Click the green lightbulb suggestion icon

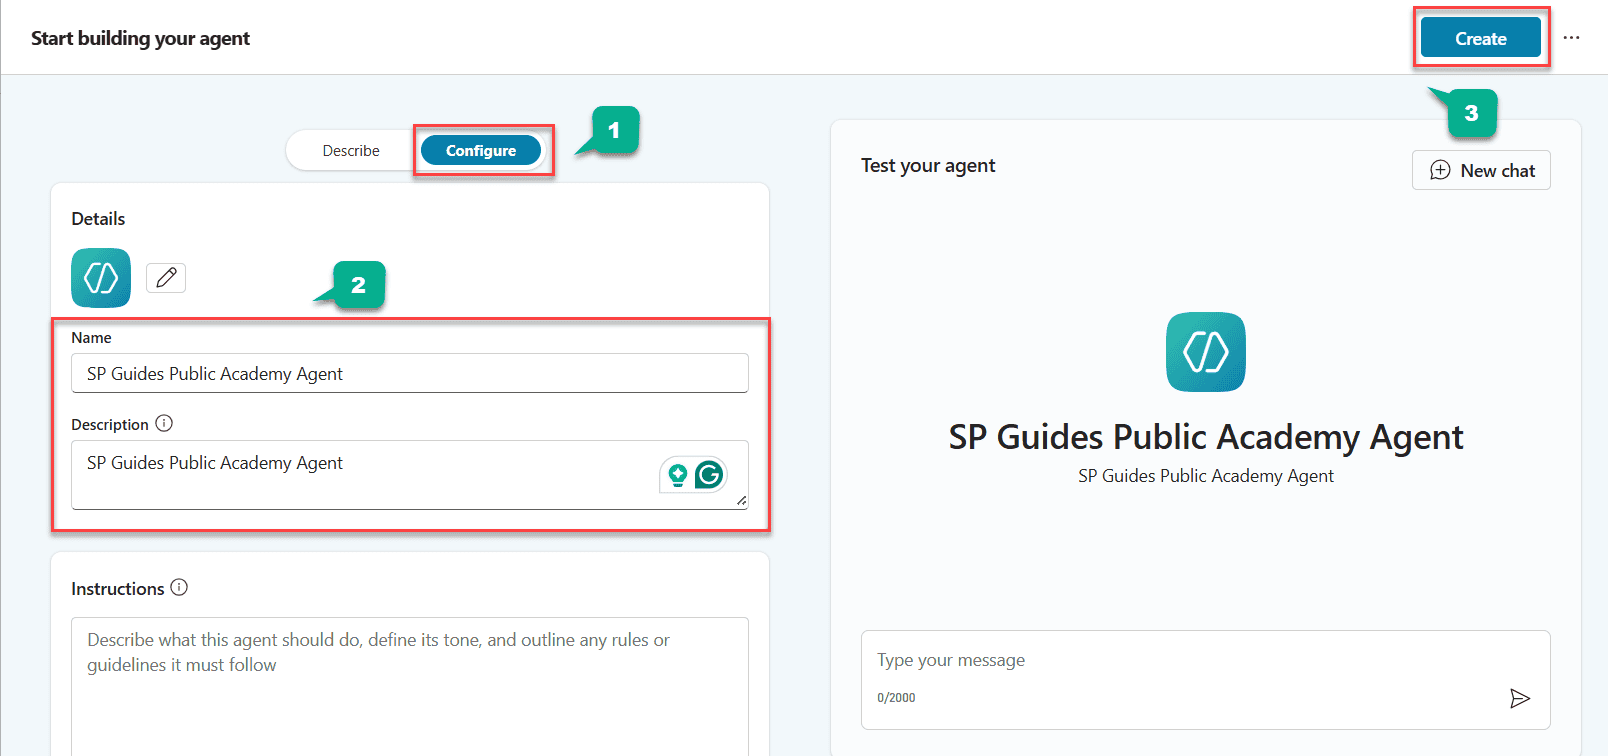tap(678, 475)
